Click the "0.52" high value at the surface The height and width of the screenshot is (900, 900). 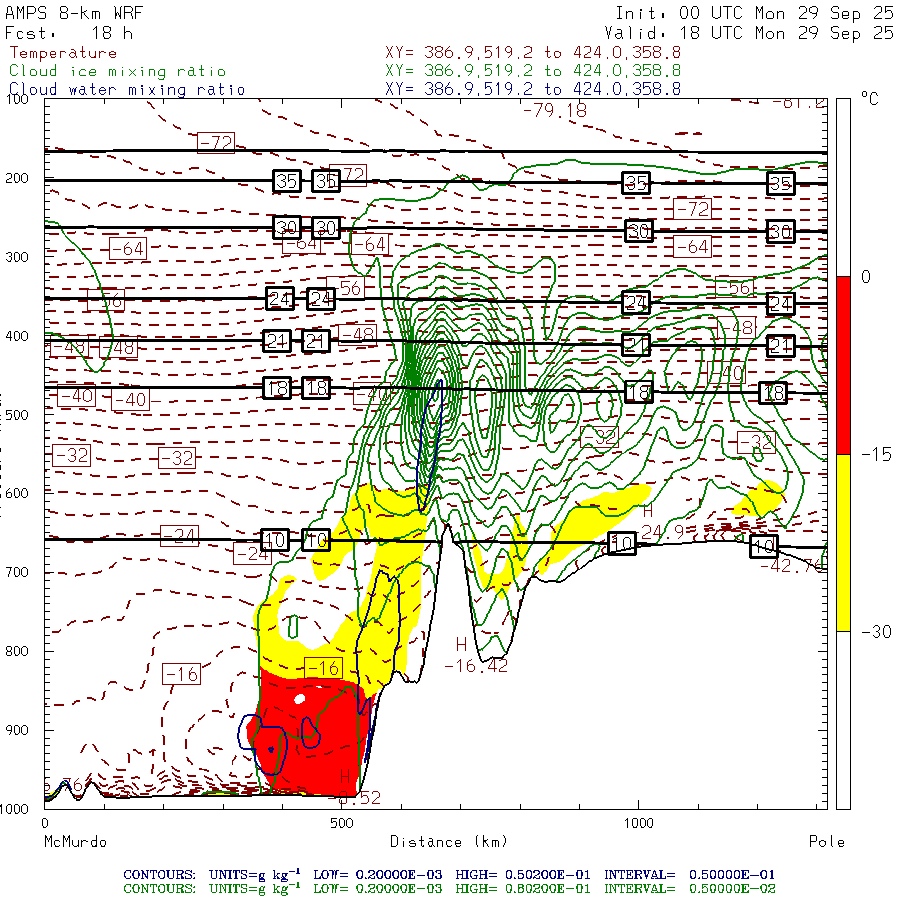point(359,798)
